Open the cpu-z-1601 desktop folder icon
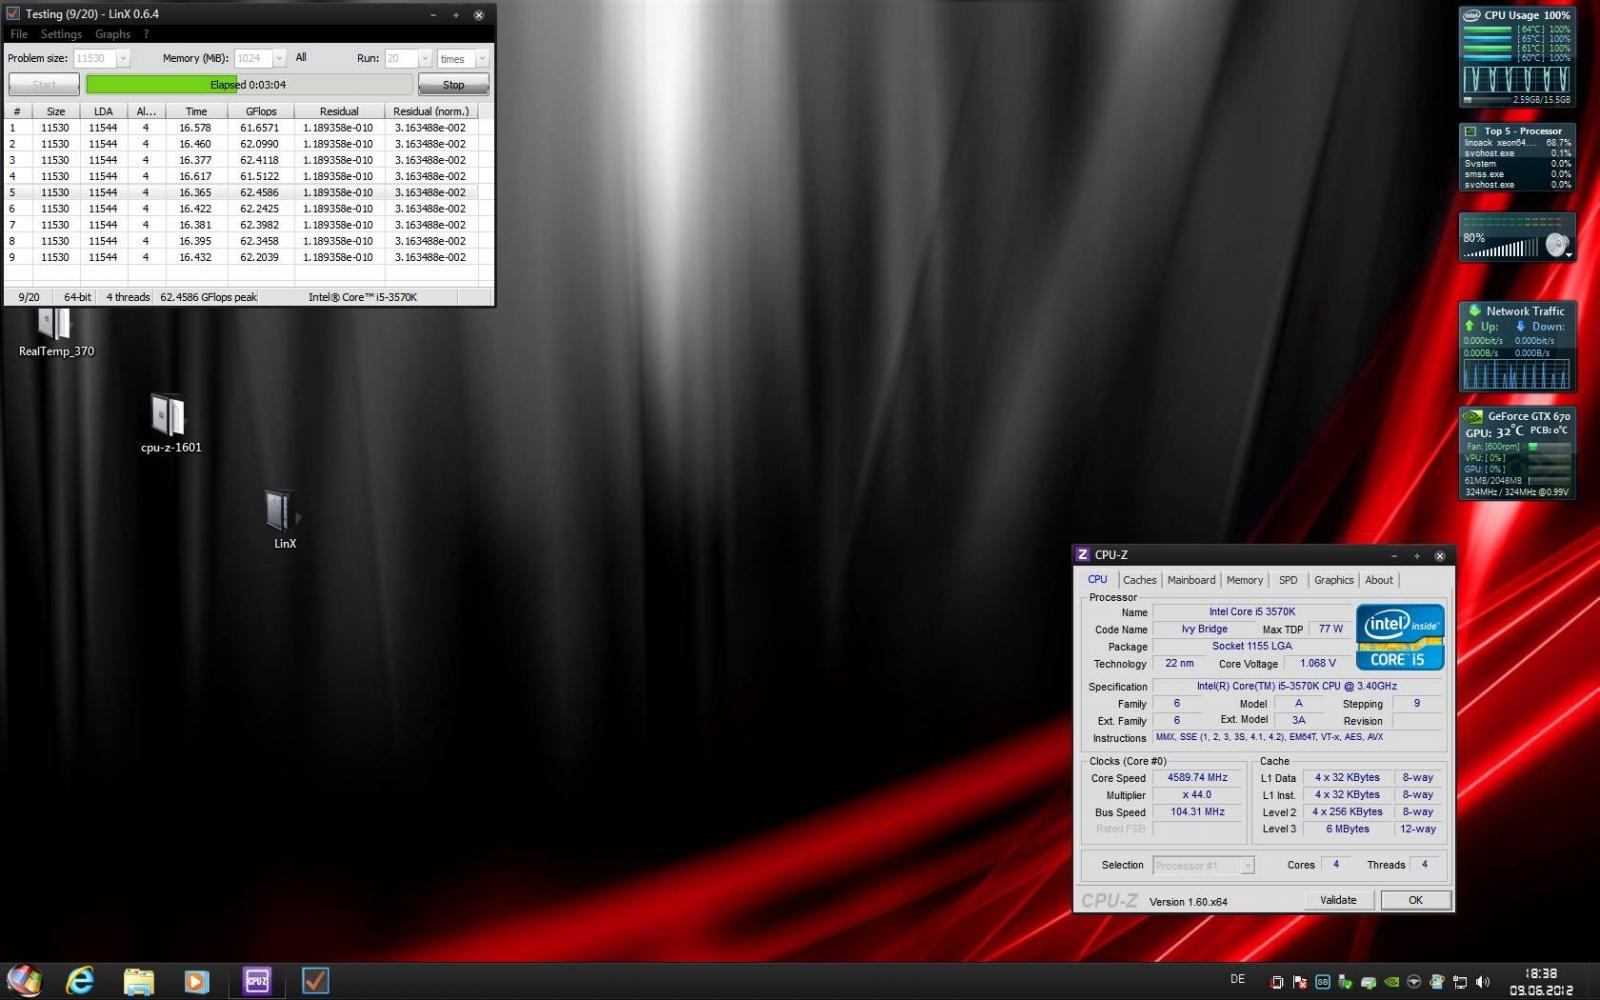Image resolution: width=1600 pixels, height=1000 pixels. coord(168,416)
